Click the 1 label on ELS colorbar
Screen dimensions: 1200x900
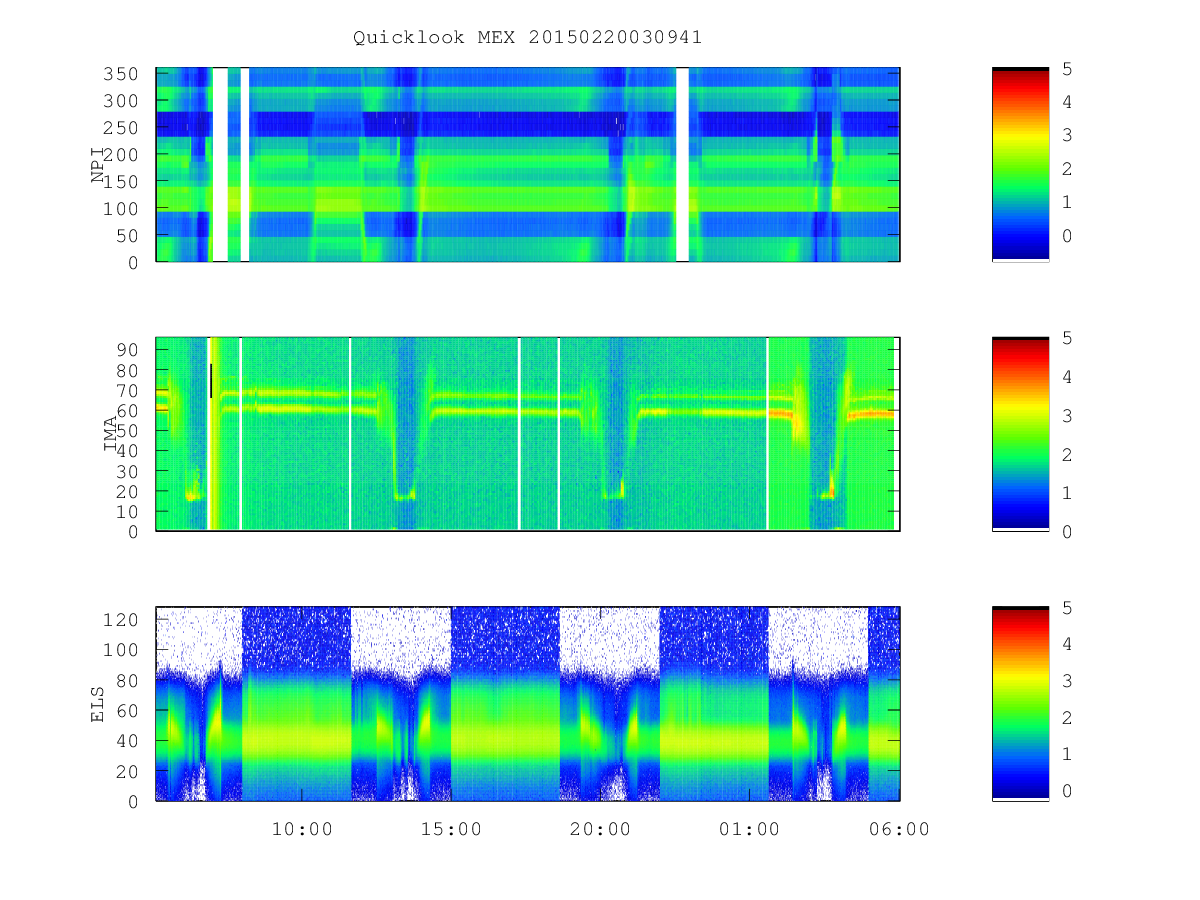pos(1068,754)
